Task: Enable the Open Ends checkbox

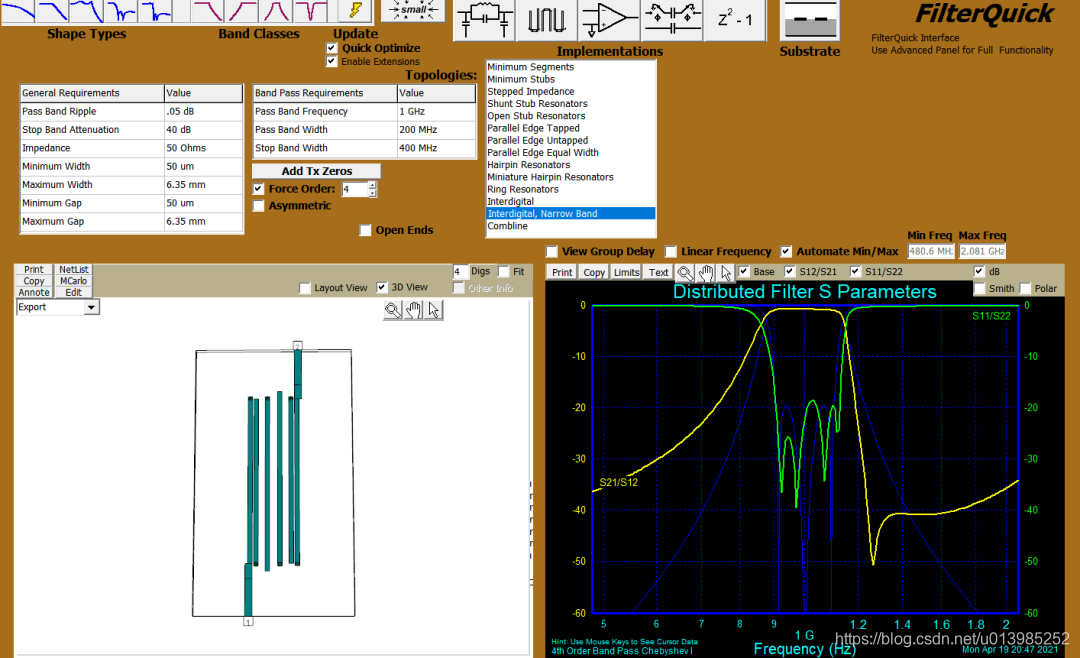Action: (x=366, y=230)
